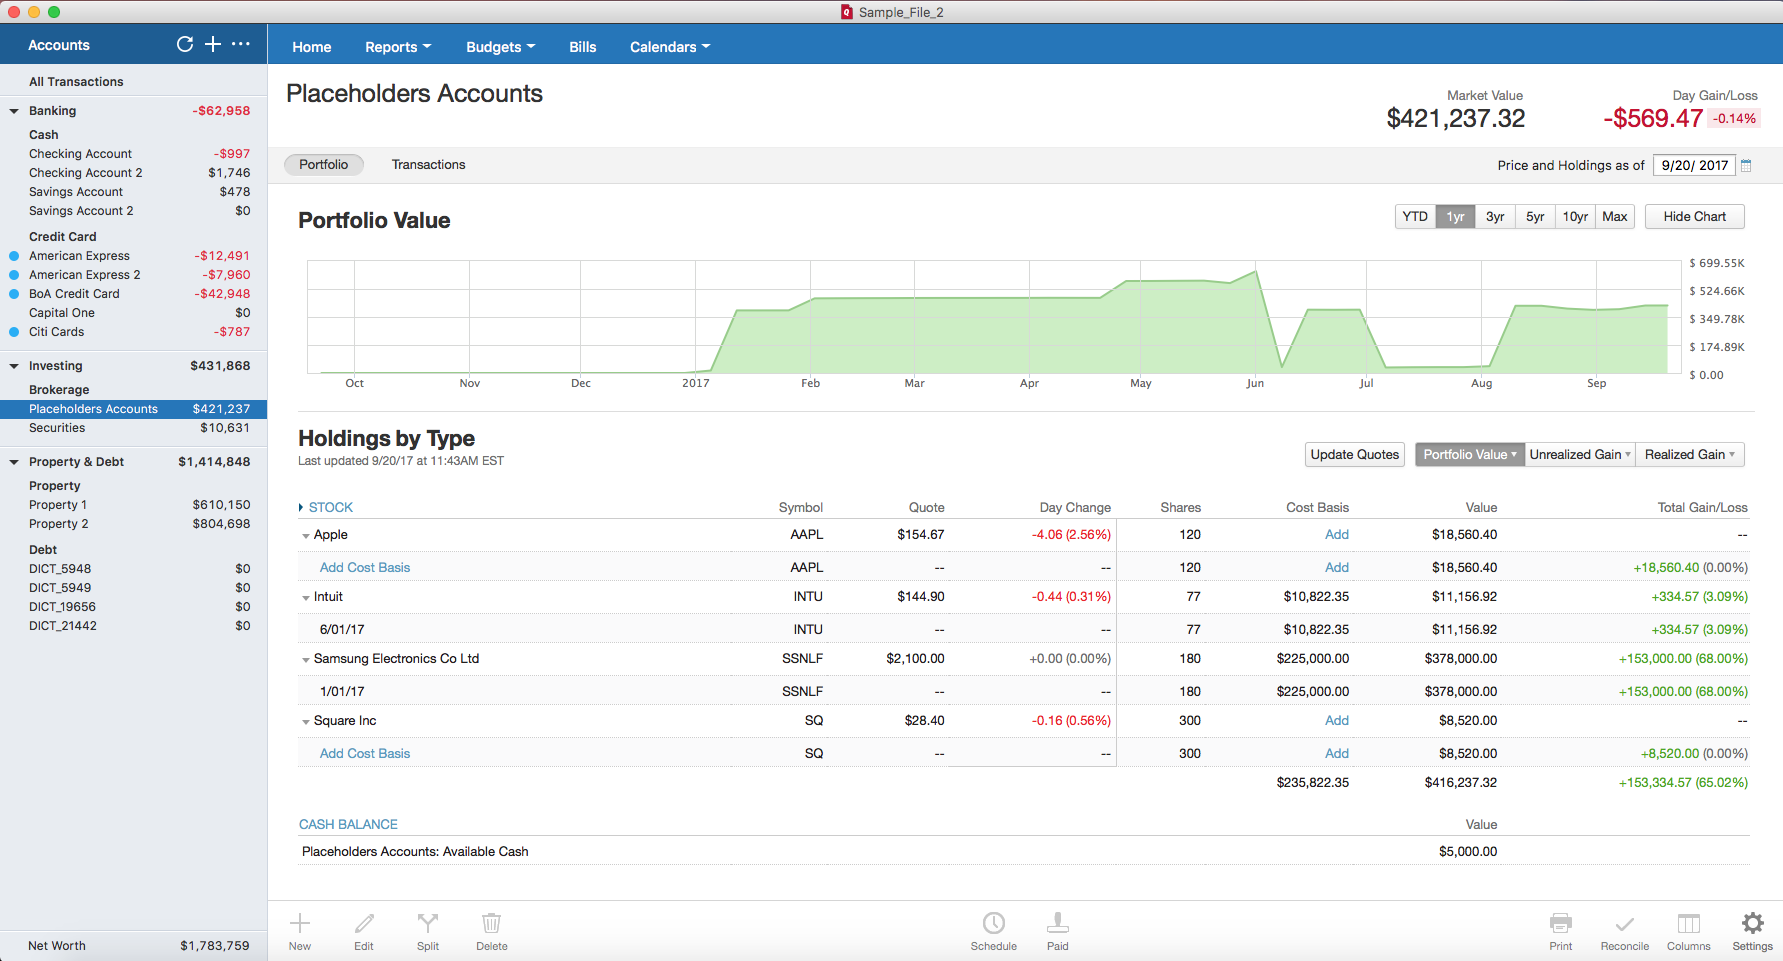Open the Reports dropdown menu
Image resolution: width=1783 pixels, height=961 pixels.
point(397,47)
